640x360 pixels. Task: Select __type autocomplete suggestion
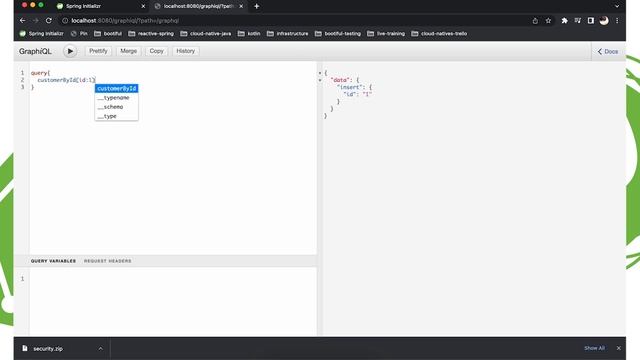coord(117,116)
